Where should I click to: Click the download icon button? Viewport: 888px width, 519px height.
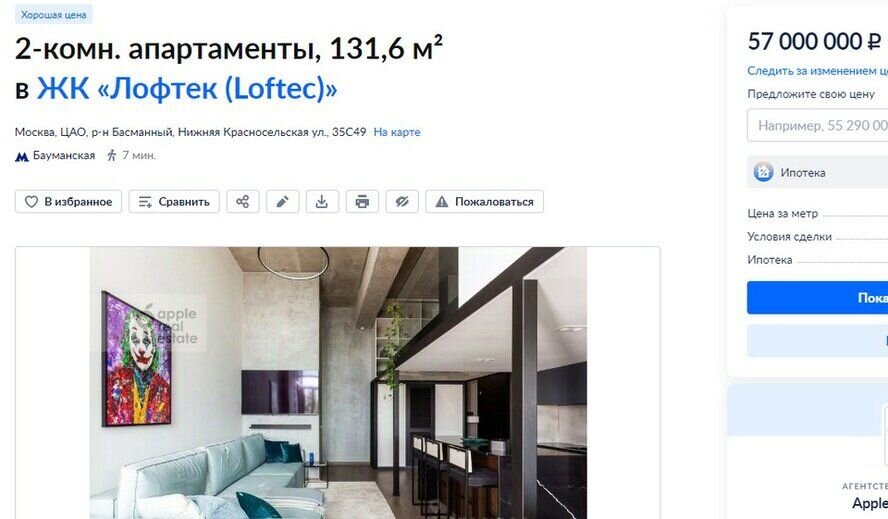(322, 202)
